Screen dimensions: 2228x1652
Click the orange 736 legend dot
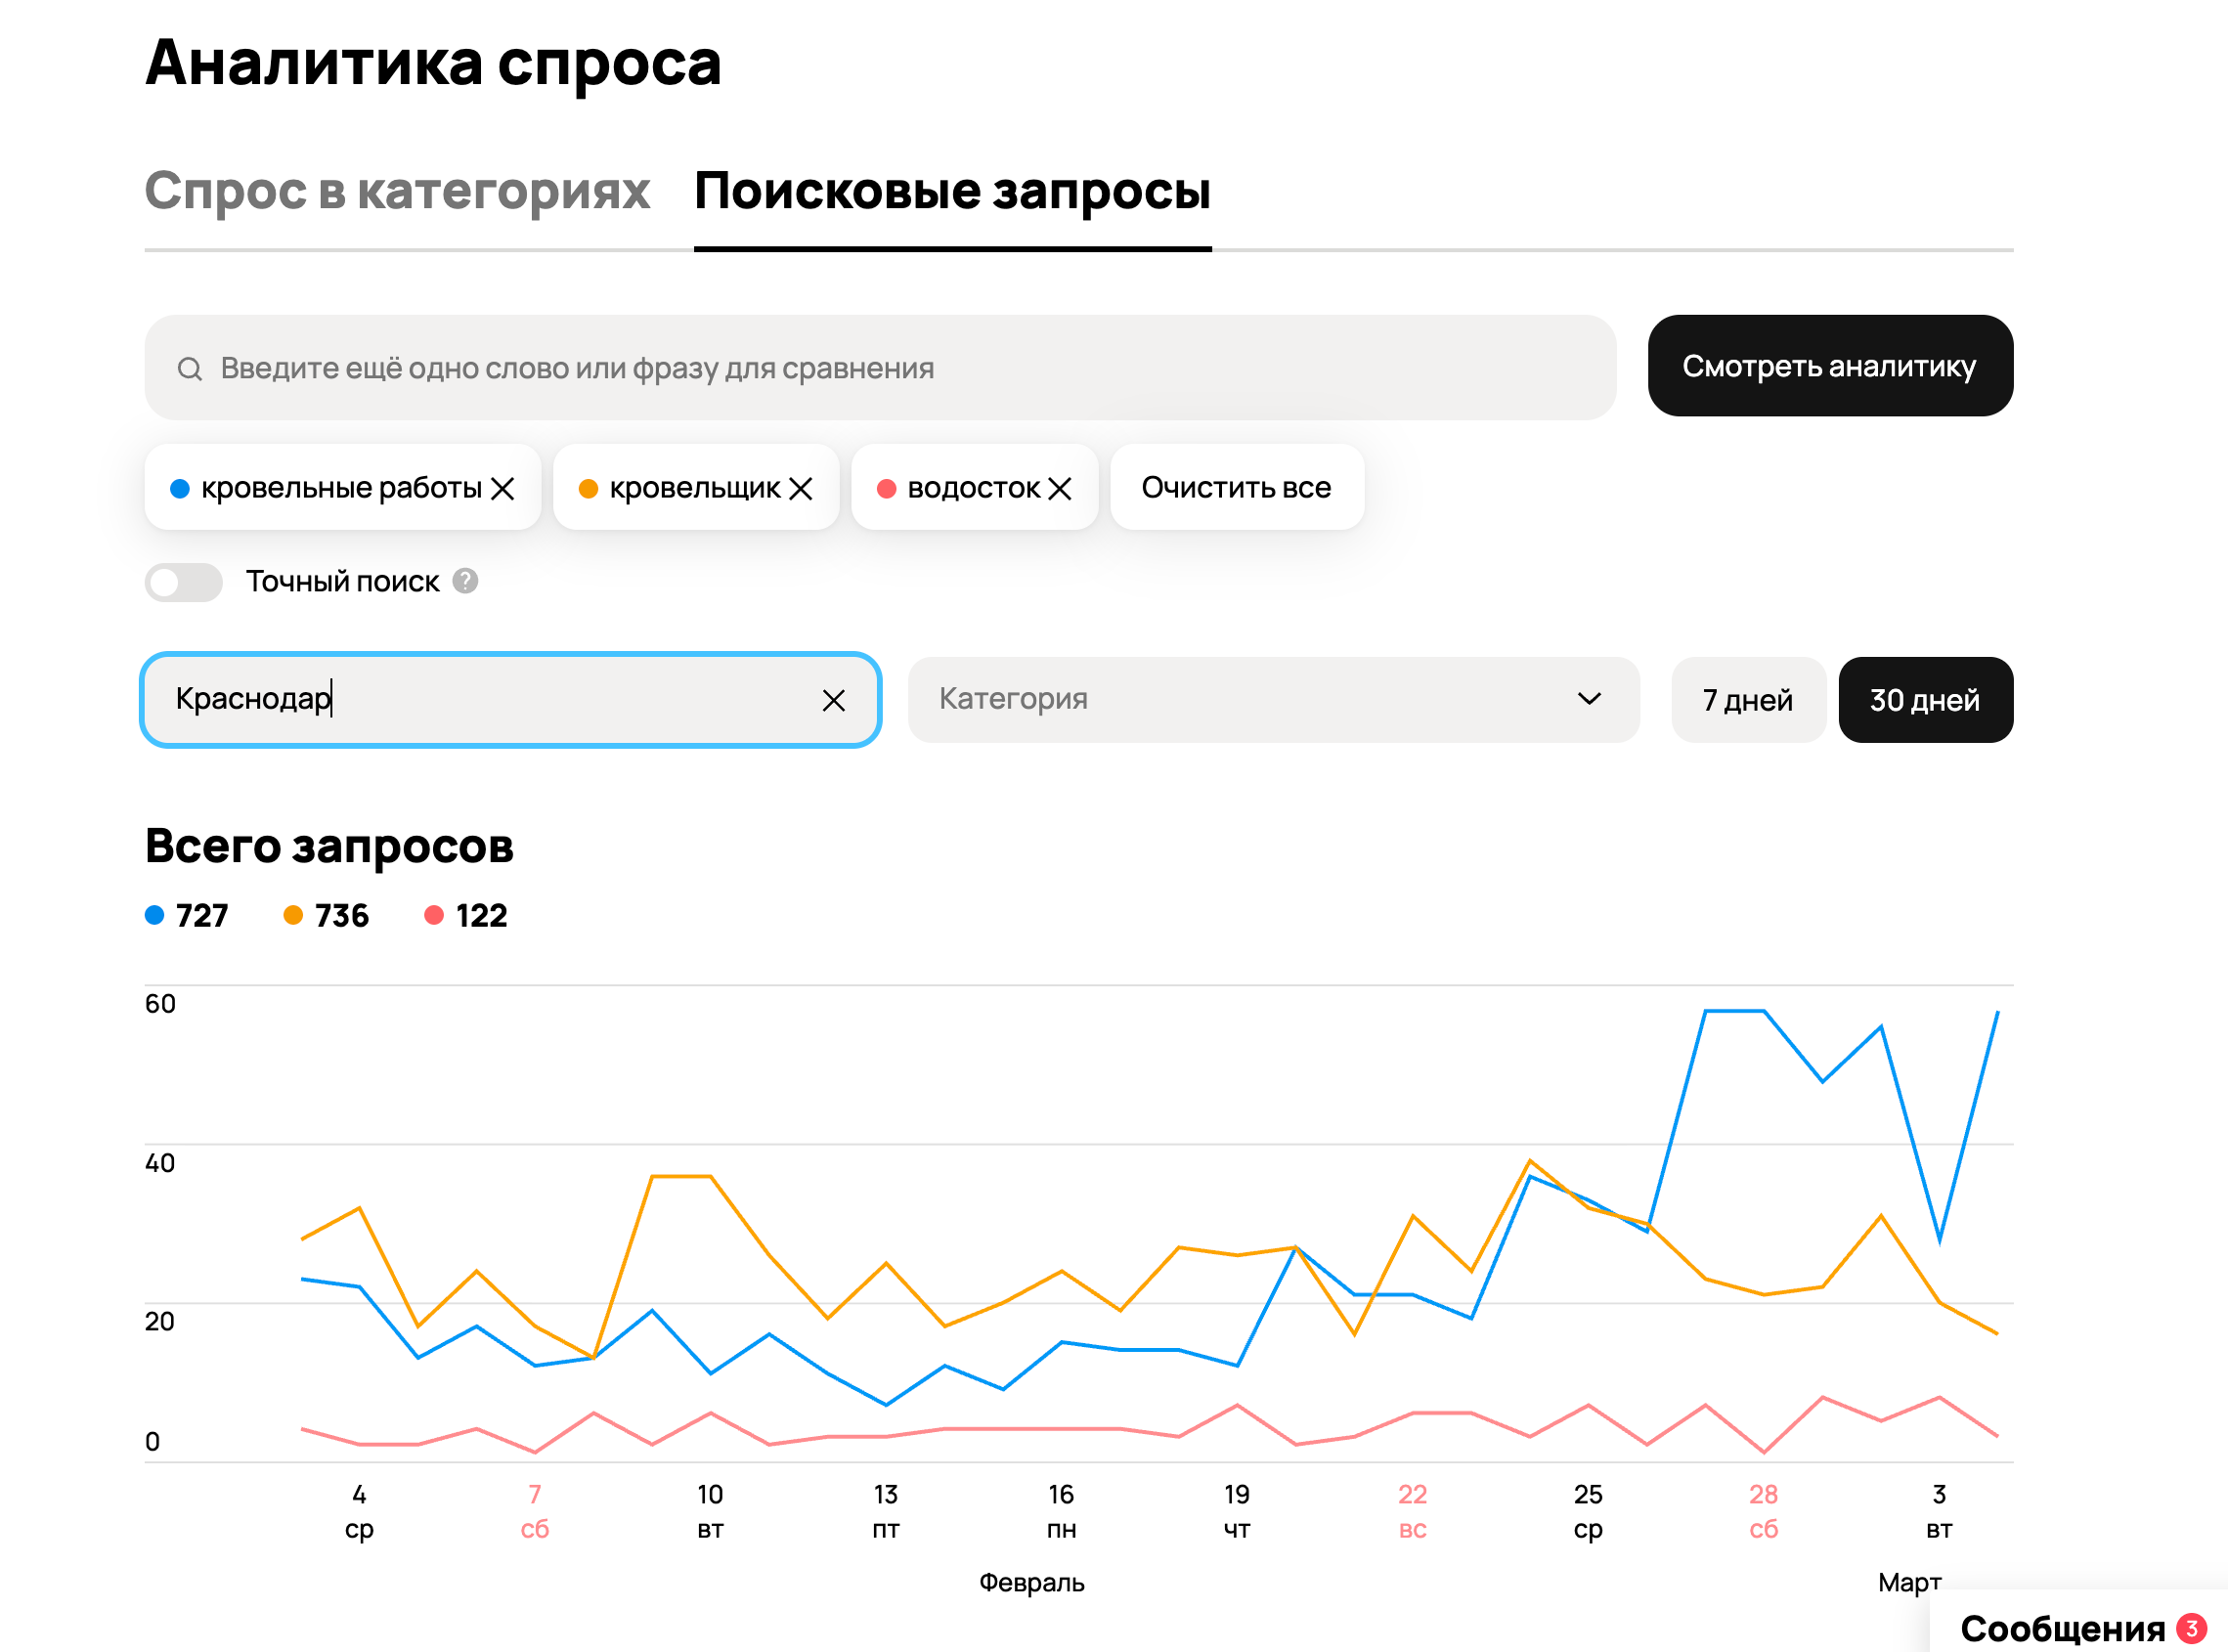(x=293, y=915)
